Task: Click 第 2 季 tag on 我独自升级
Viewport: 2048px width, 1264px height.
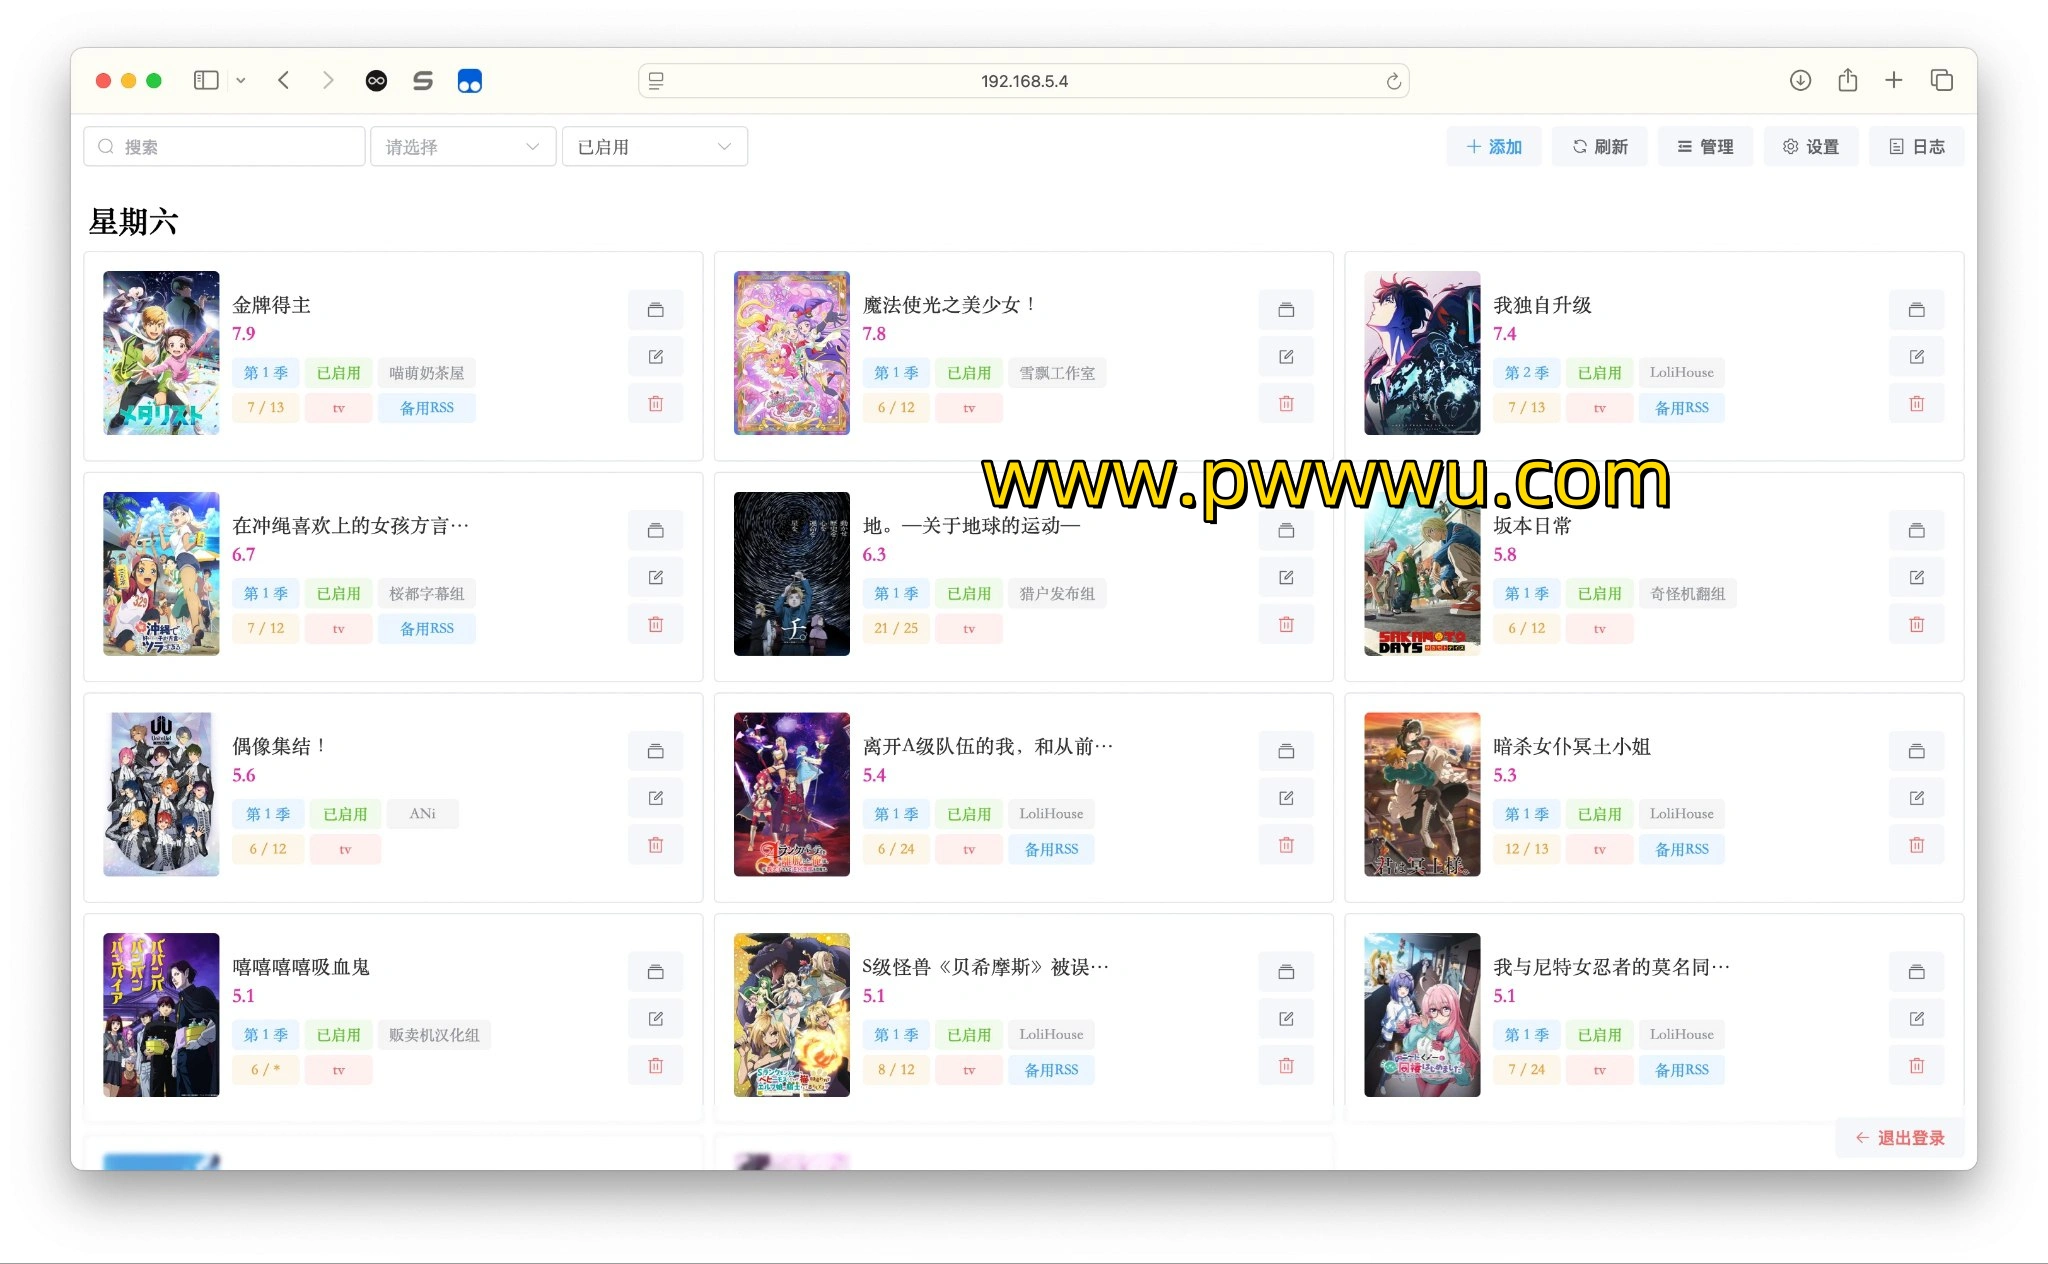Action: coord(1526,373)
